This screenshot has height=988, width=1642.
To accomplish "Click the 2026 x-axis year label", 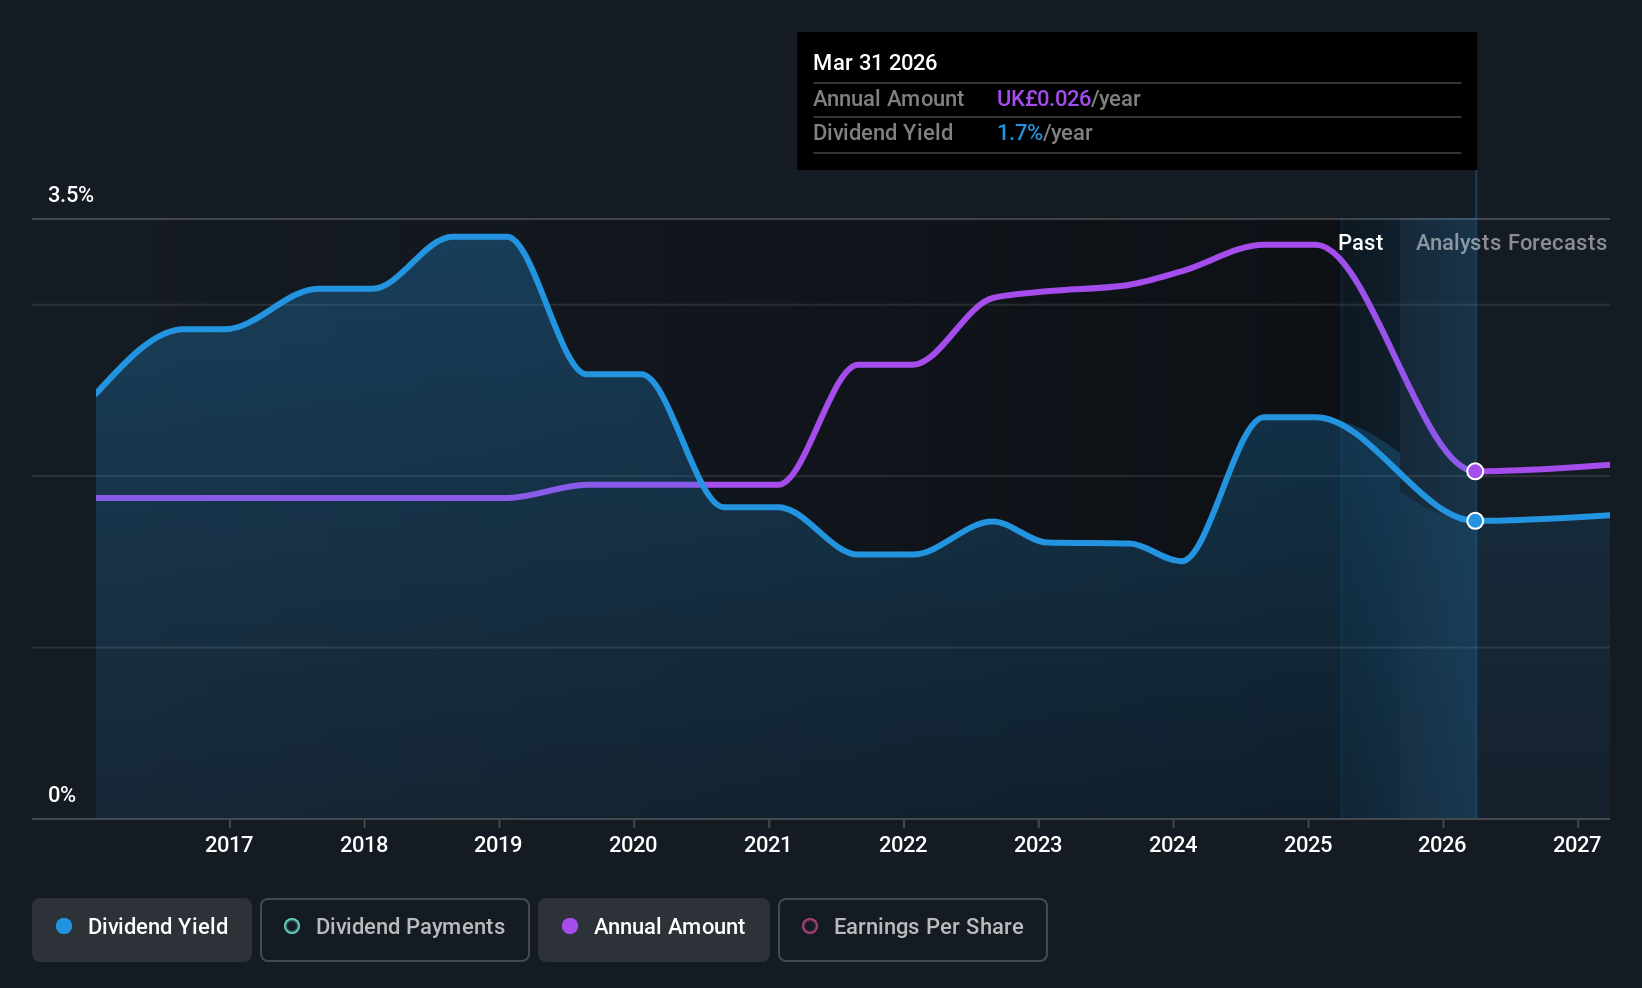I will point(1442,845).
